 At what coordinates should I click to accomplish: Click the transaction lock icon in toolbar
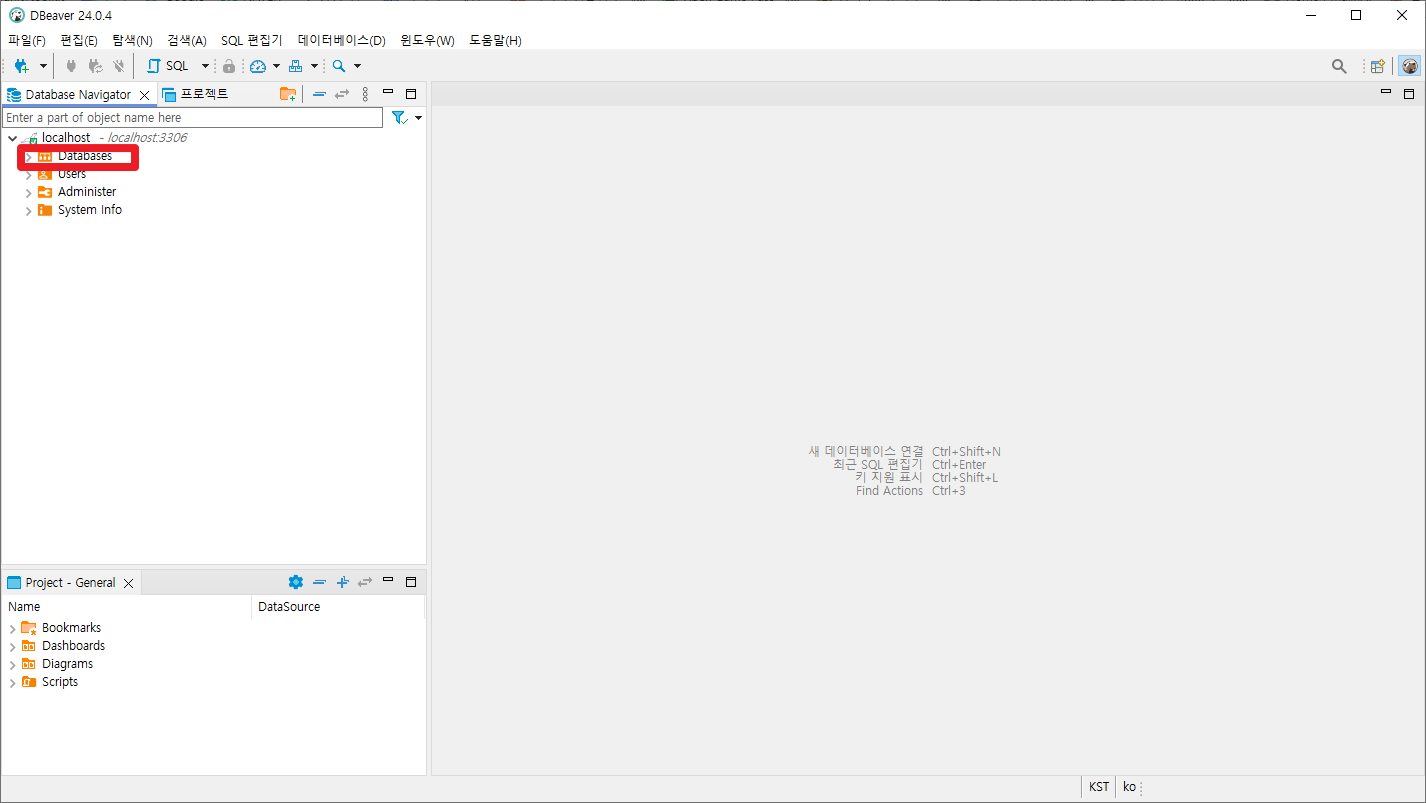tap(229, 66)
